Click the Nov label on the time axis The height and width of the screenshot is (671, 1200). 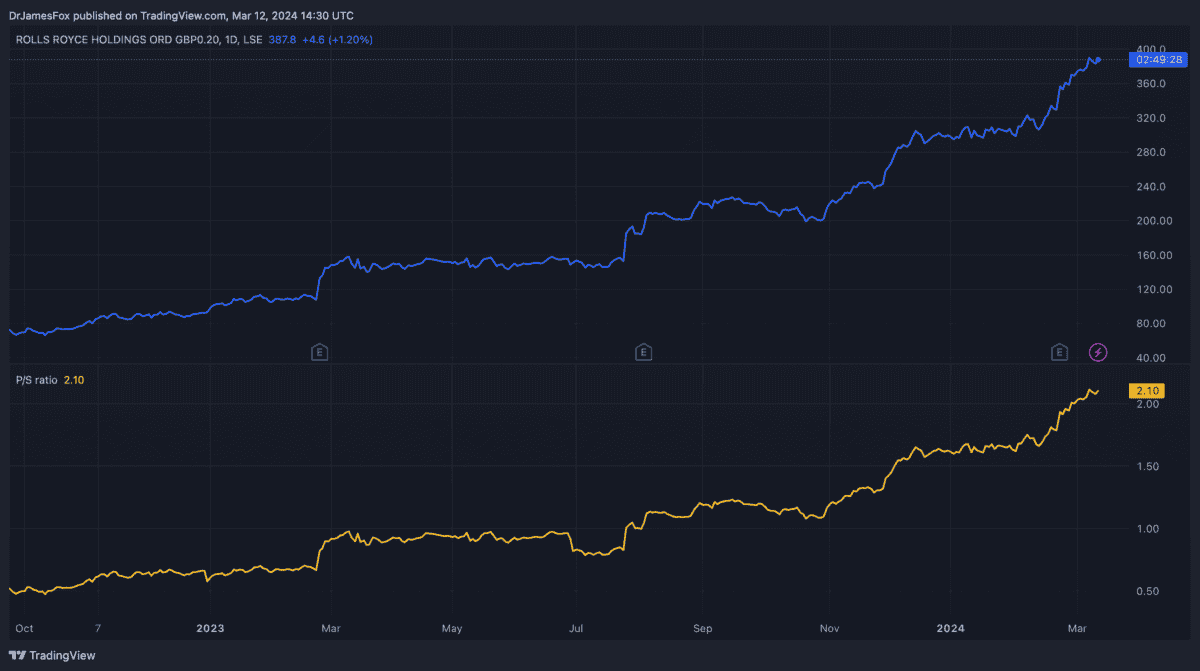point(829,629)
